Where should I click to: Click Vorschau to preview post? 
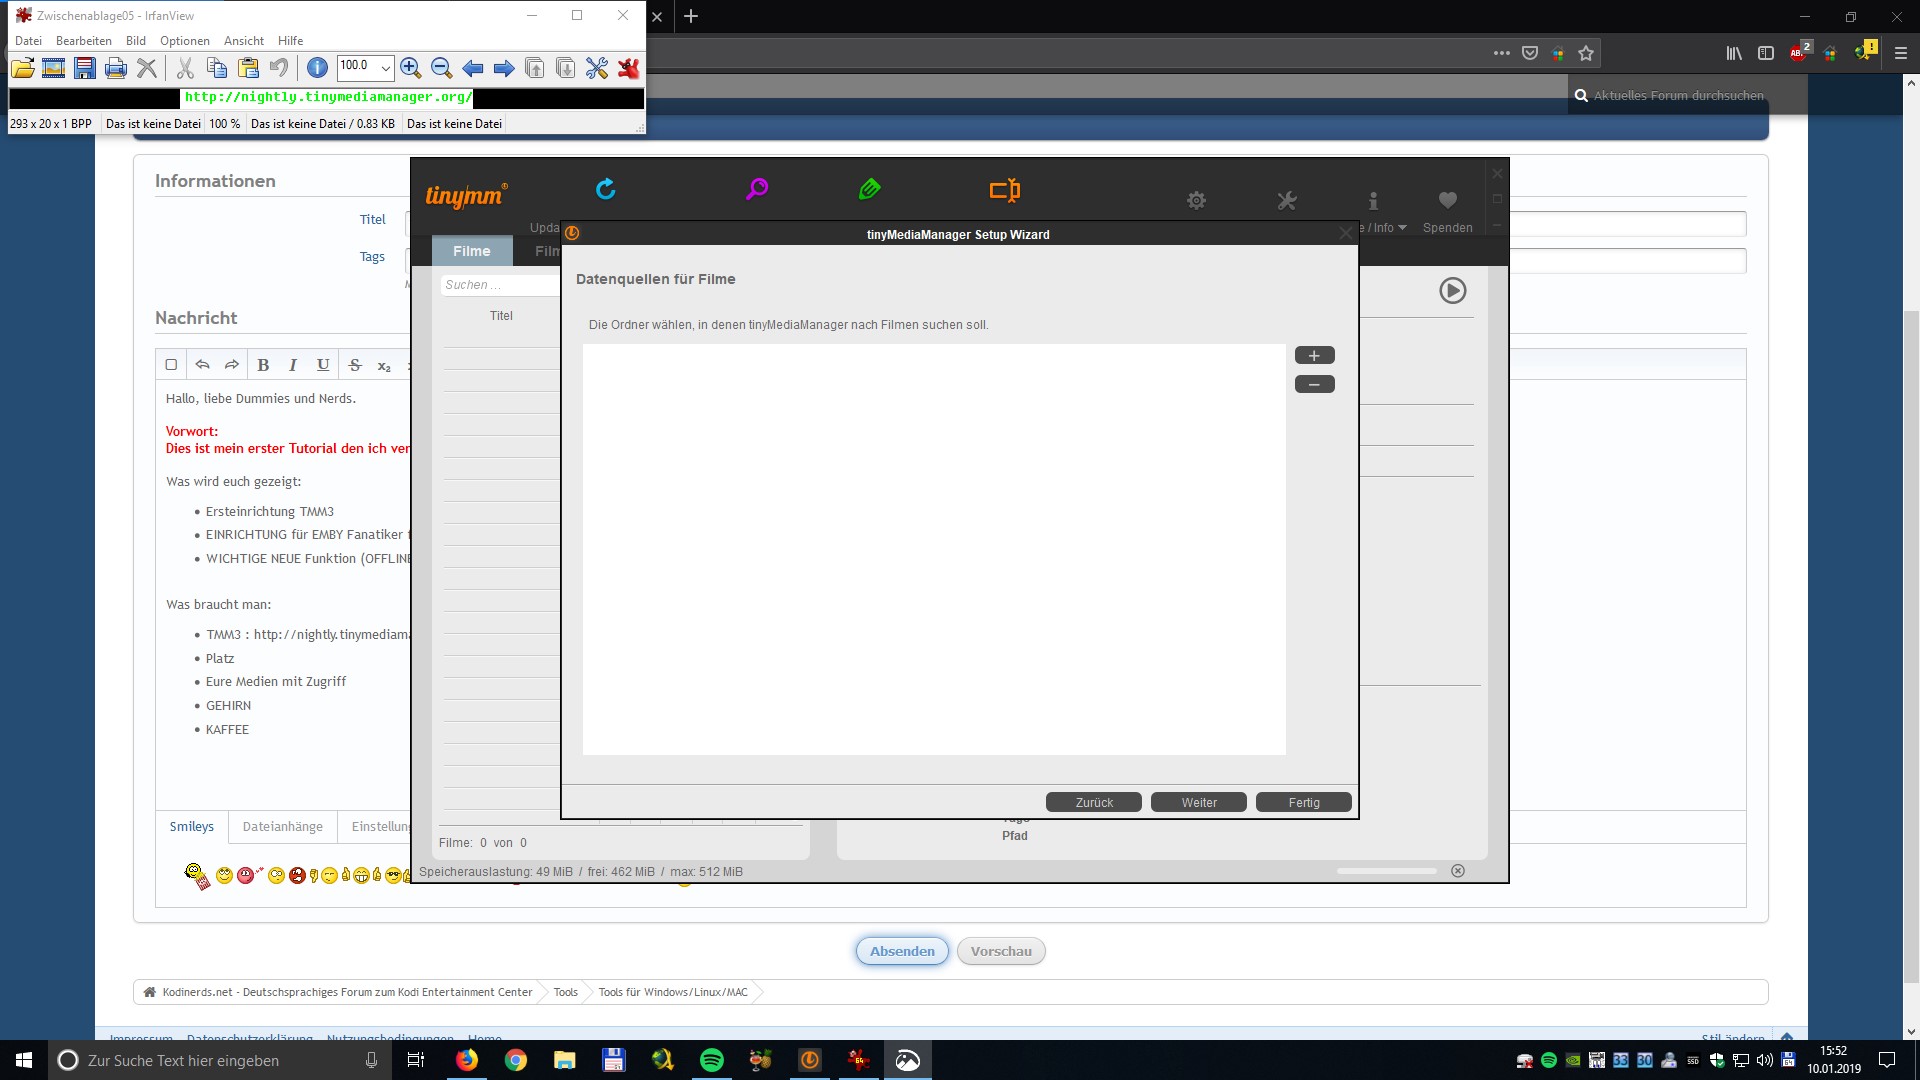1001,951
